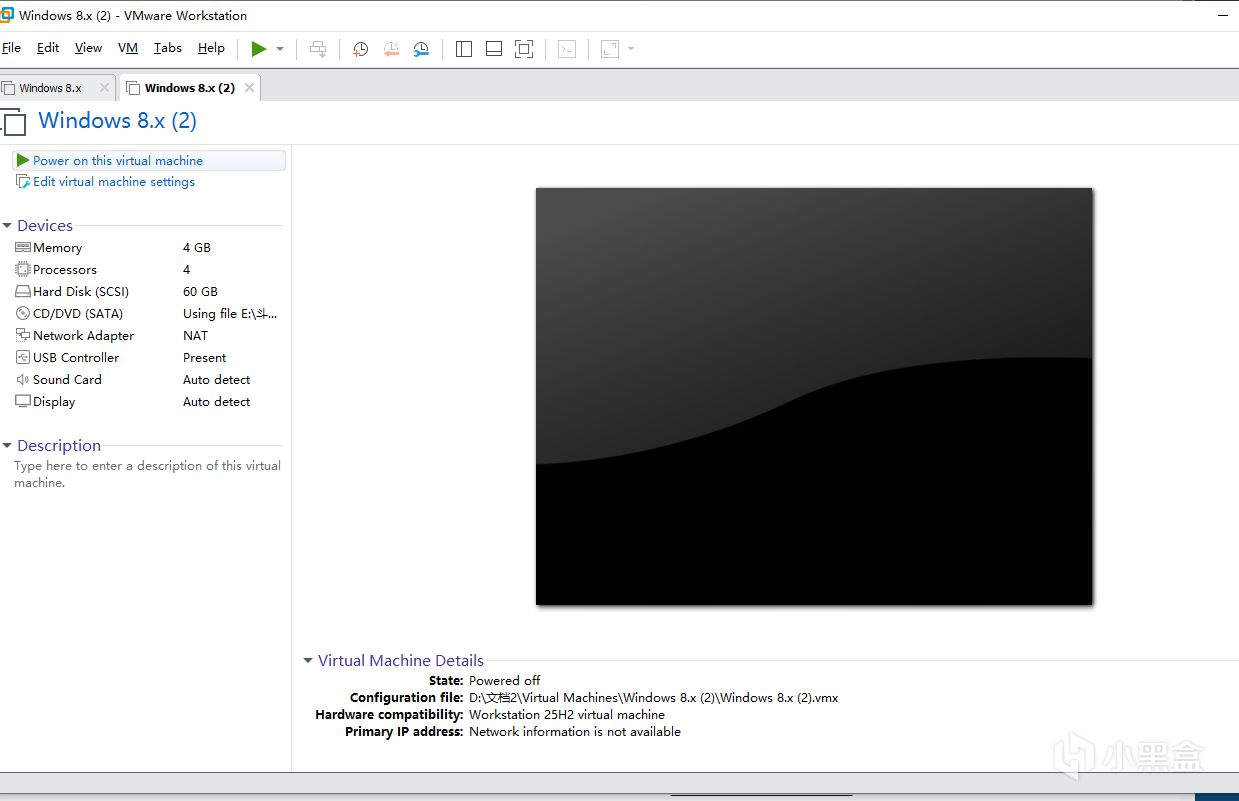Select the Windows 8.x (2) tab
Screen dimensions: 1239x801
(x=189, y=88)
